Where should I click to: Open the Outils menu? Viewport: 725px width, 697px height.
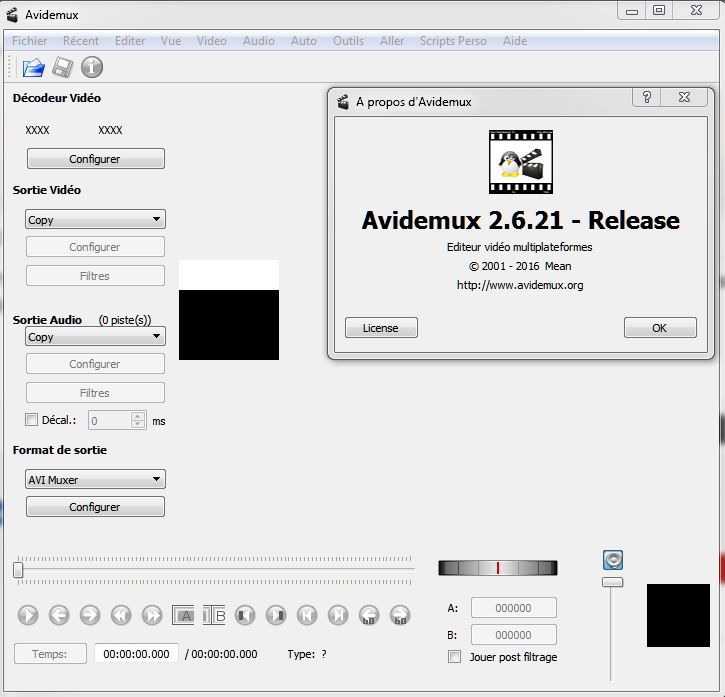[x=349, y=41]
